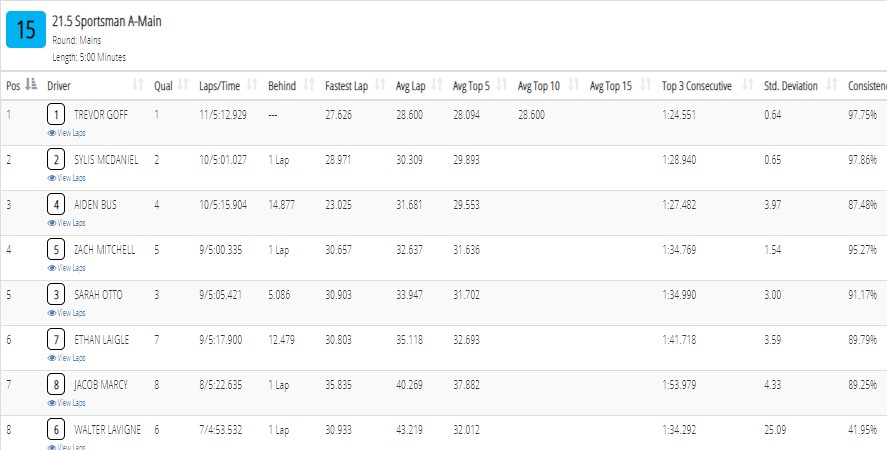Viewport: 887px width, 450px height.
Task: Click Top 3 Consecutive sort arrows
Action: (748, 85)
